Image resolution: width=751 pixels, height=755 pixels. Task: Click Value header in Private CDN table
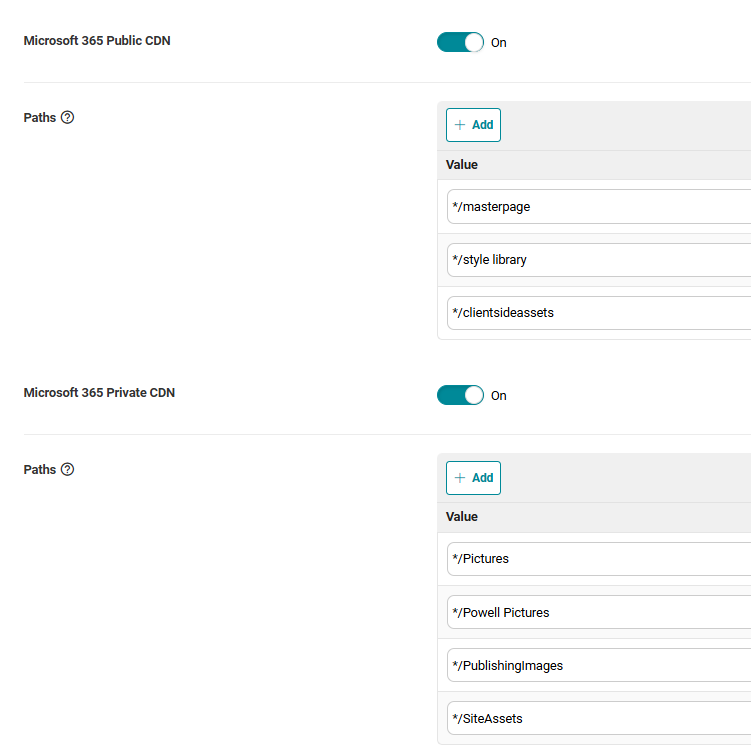point(462,517)
